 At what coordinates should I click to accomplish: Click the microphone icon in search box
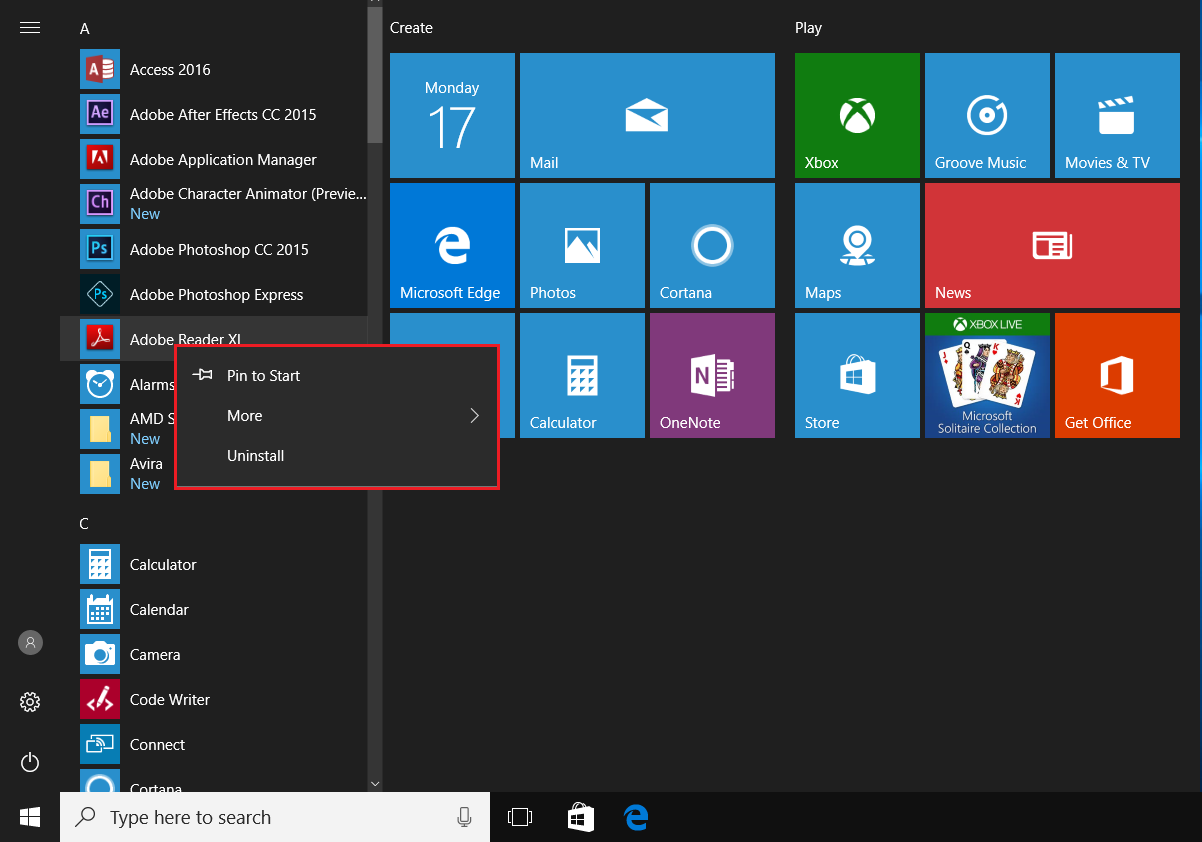pos(464,817)
